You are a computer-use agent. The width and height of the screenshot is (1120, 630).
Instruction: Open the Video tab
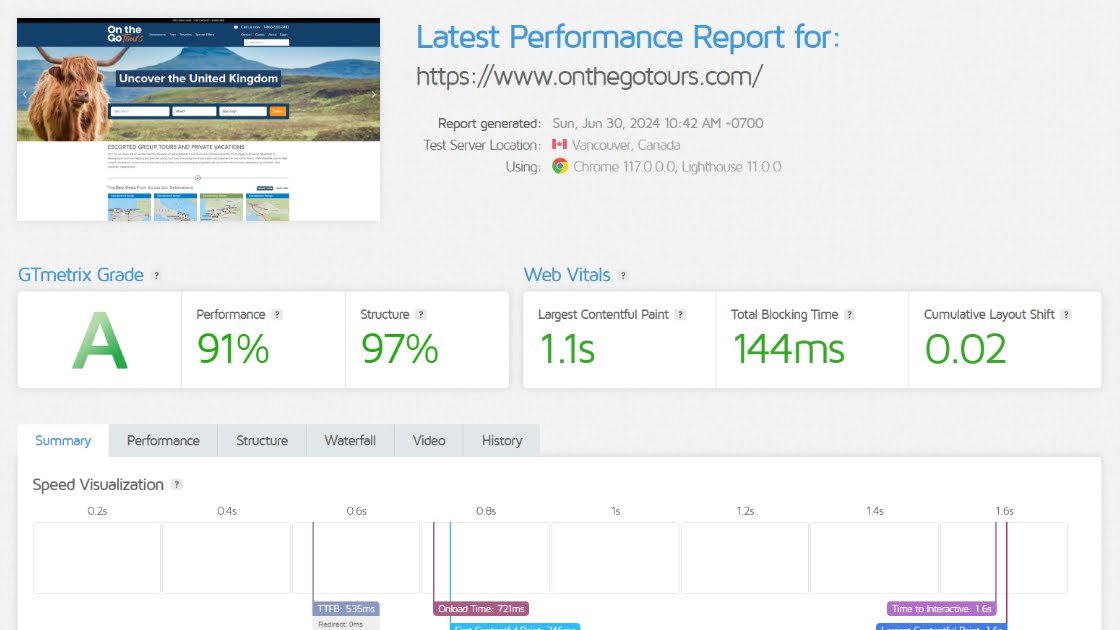[x=429, y=440]
